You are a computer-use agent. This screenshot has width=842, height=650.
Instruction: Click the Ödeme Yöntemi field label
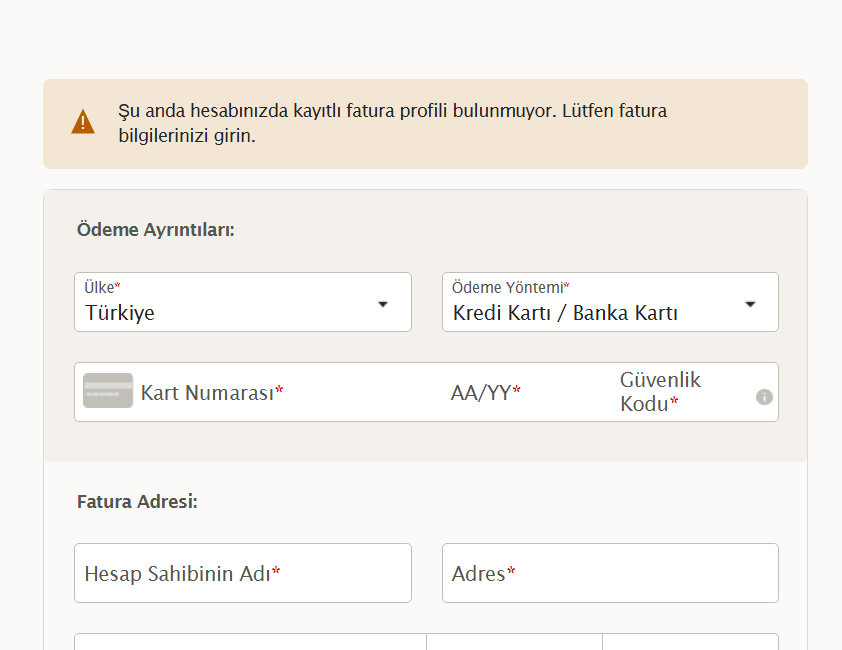[510, 287]
